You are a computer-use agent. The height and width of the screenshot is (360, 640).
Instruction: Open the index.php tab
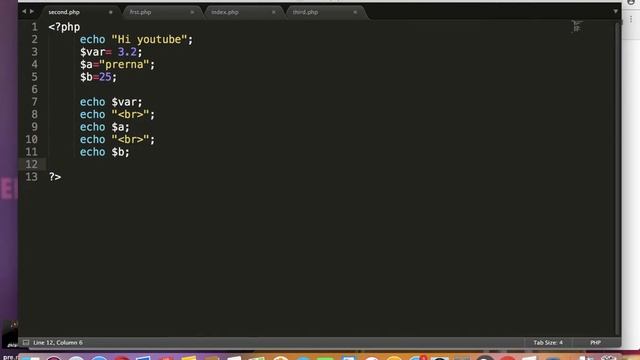coord(225,12)
